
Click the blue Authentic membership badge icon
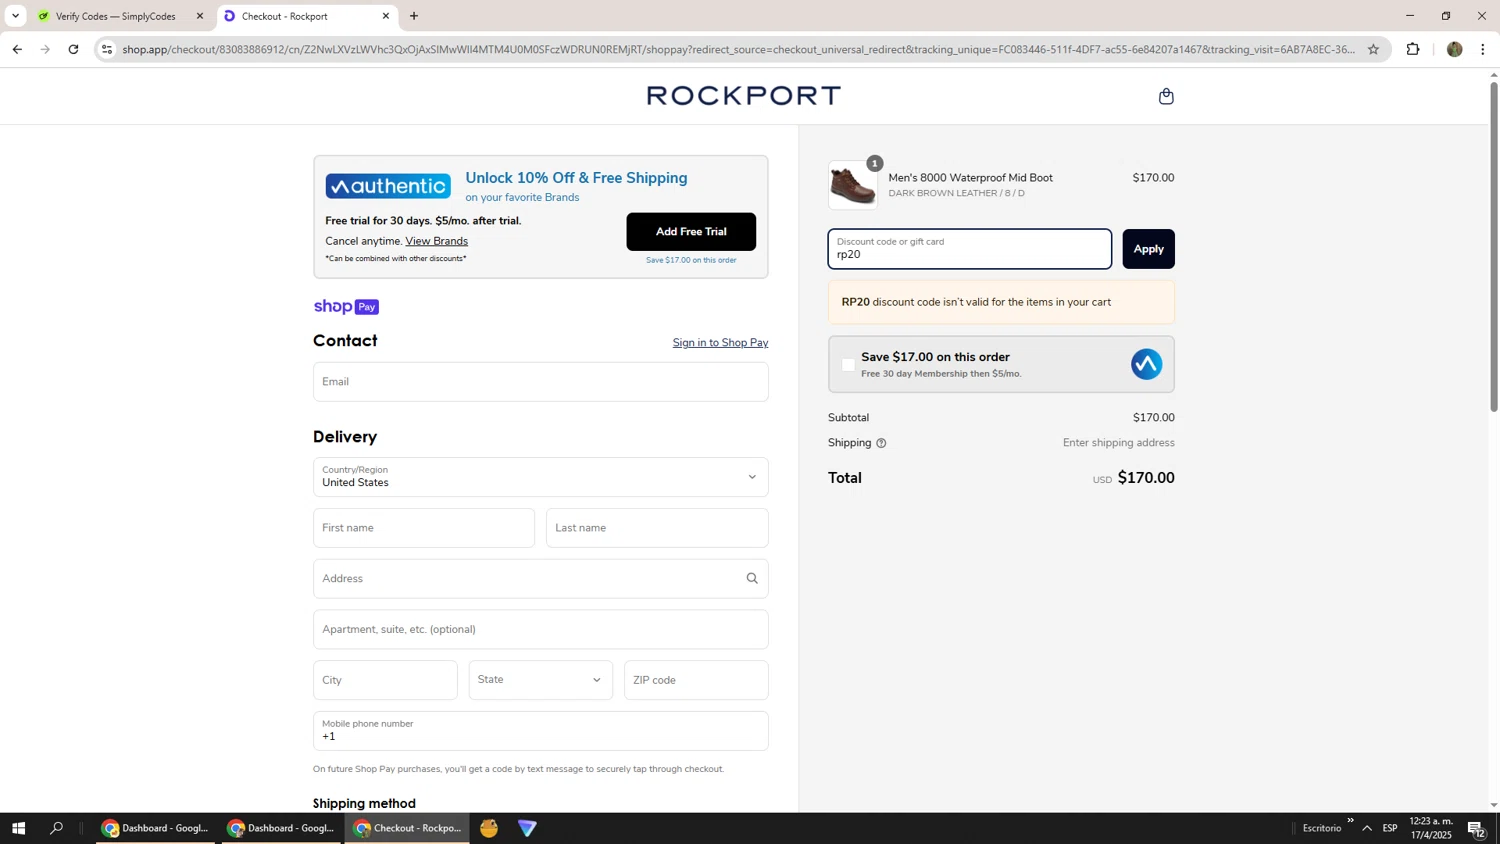1146,364
